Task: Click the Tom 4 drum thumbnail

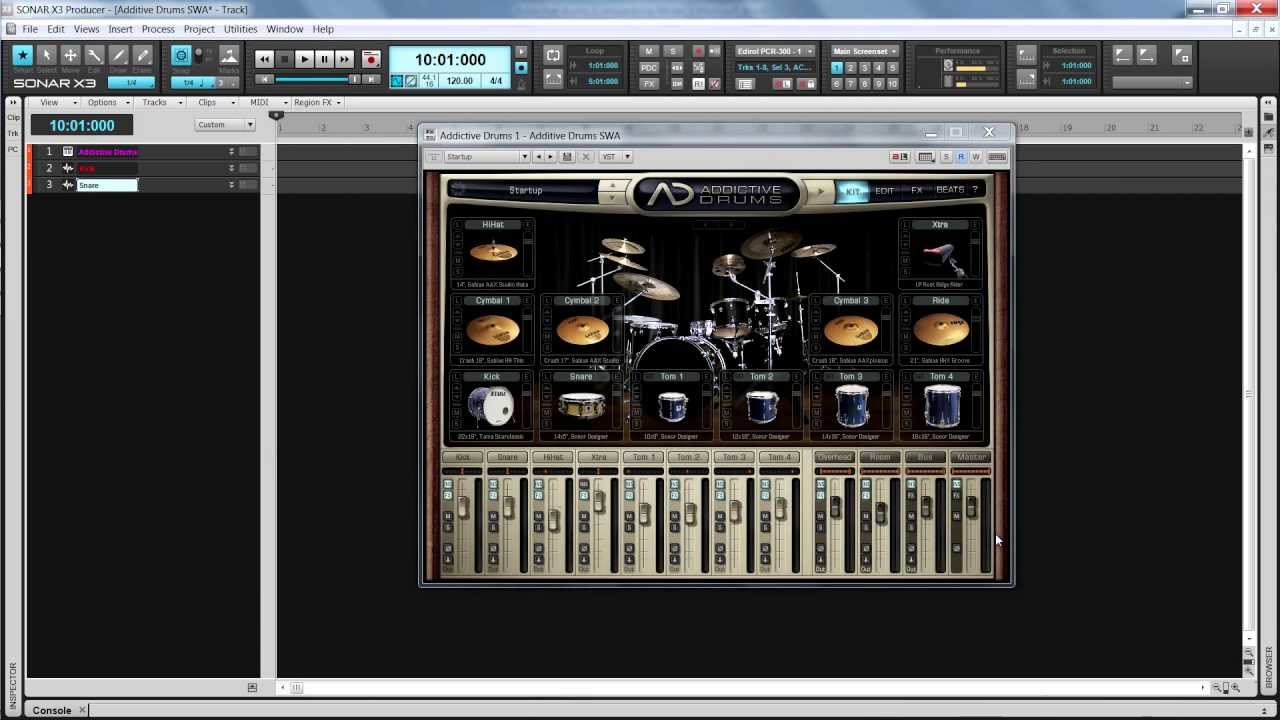Action: tap(941, 408)
